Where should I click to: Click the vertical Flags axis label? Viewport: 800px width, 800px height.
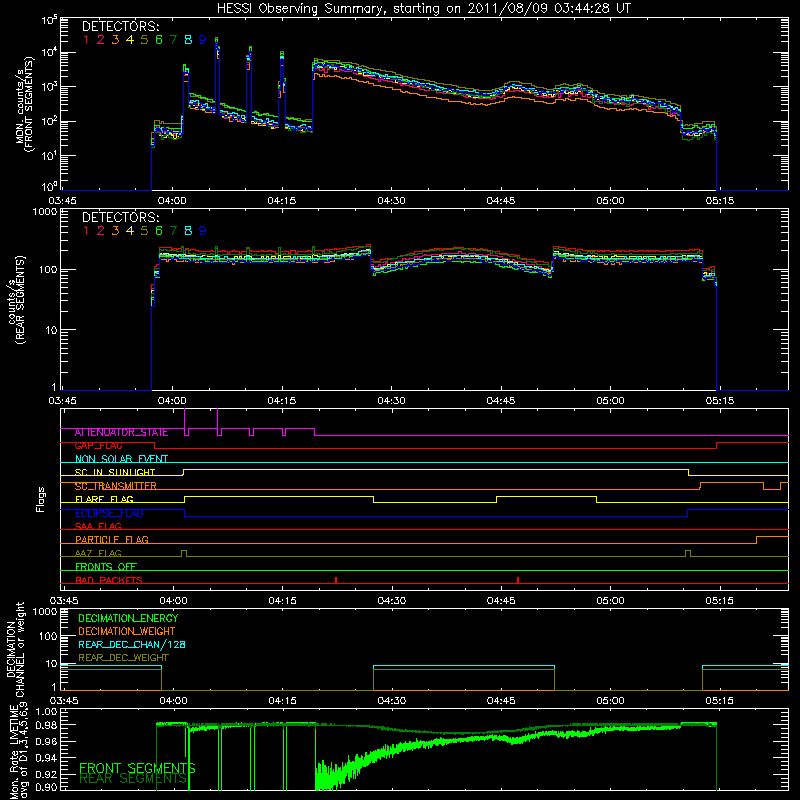coord(41,499)
